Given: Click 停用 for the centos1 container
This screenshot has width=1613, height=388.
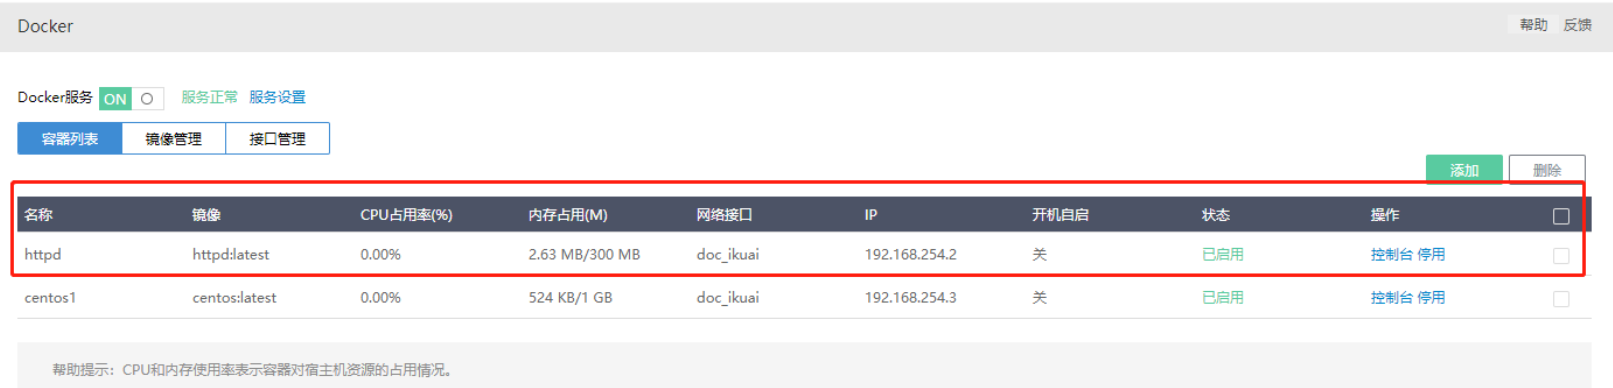Looking at the screenshot, I should (1431, 298).
